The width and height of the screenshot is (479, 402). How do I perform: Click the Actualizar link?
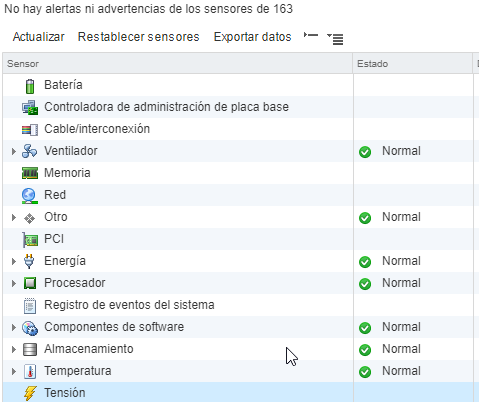click(39, 37)
